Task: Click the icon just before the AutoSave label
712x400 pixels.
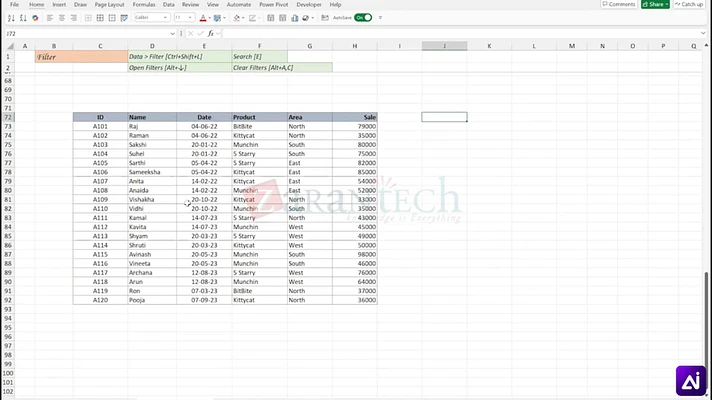Action: tap(306, 18)
